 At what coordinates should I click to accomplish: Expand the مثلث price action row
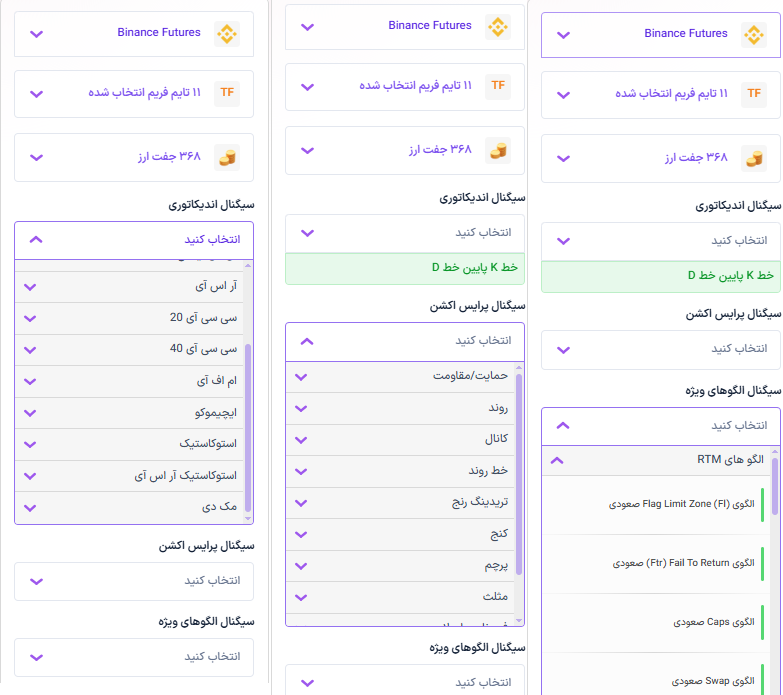coord(400,597)
